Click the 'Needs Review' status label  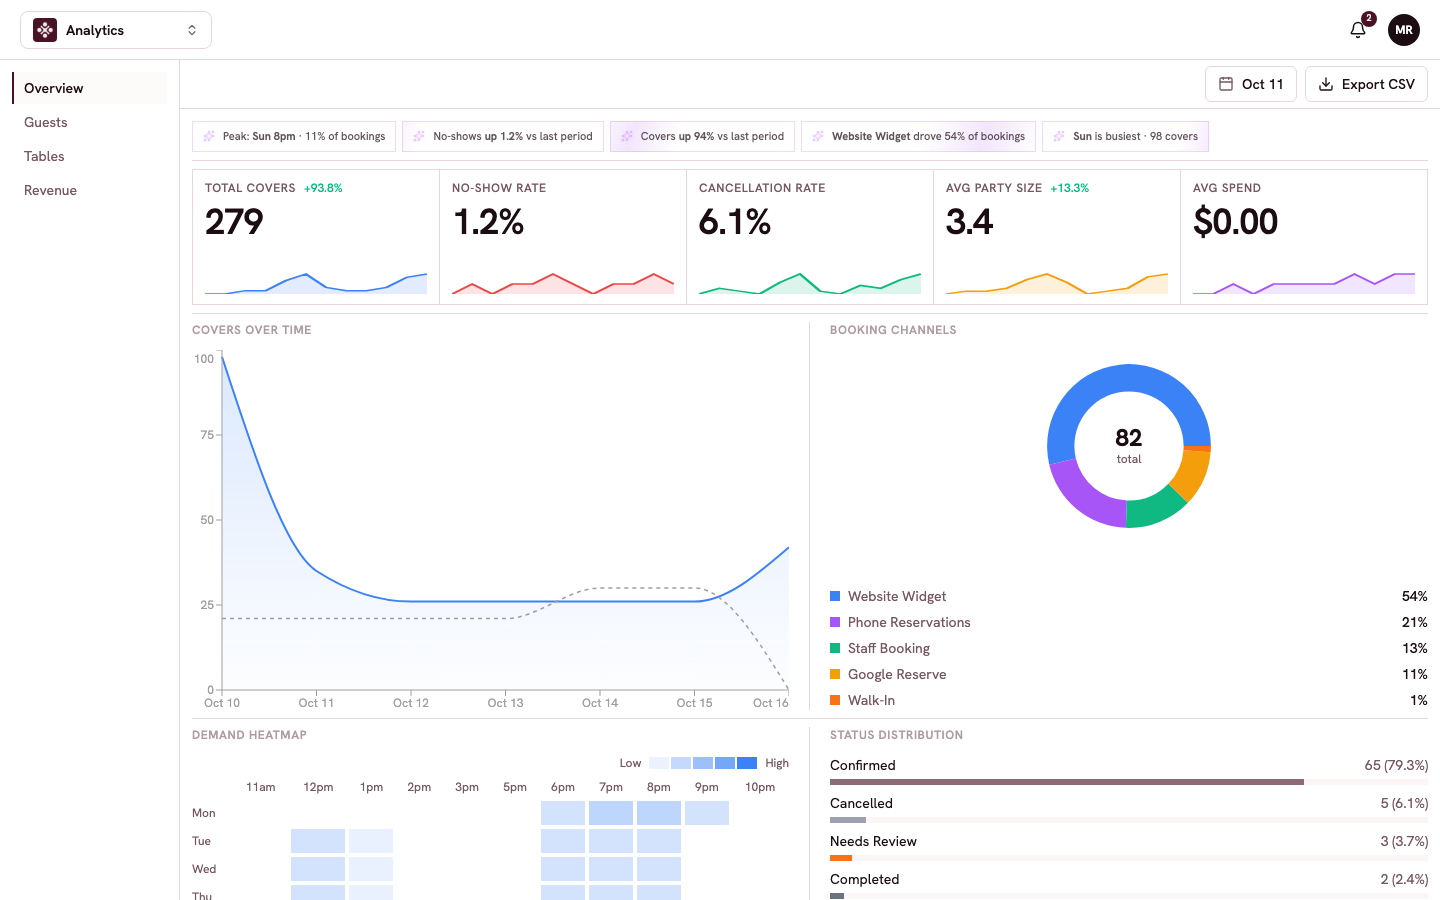[873, 841]
